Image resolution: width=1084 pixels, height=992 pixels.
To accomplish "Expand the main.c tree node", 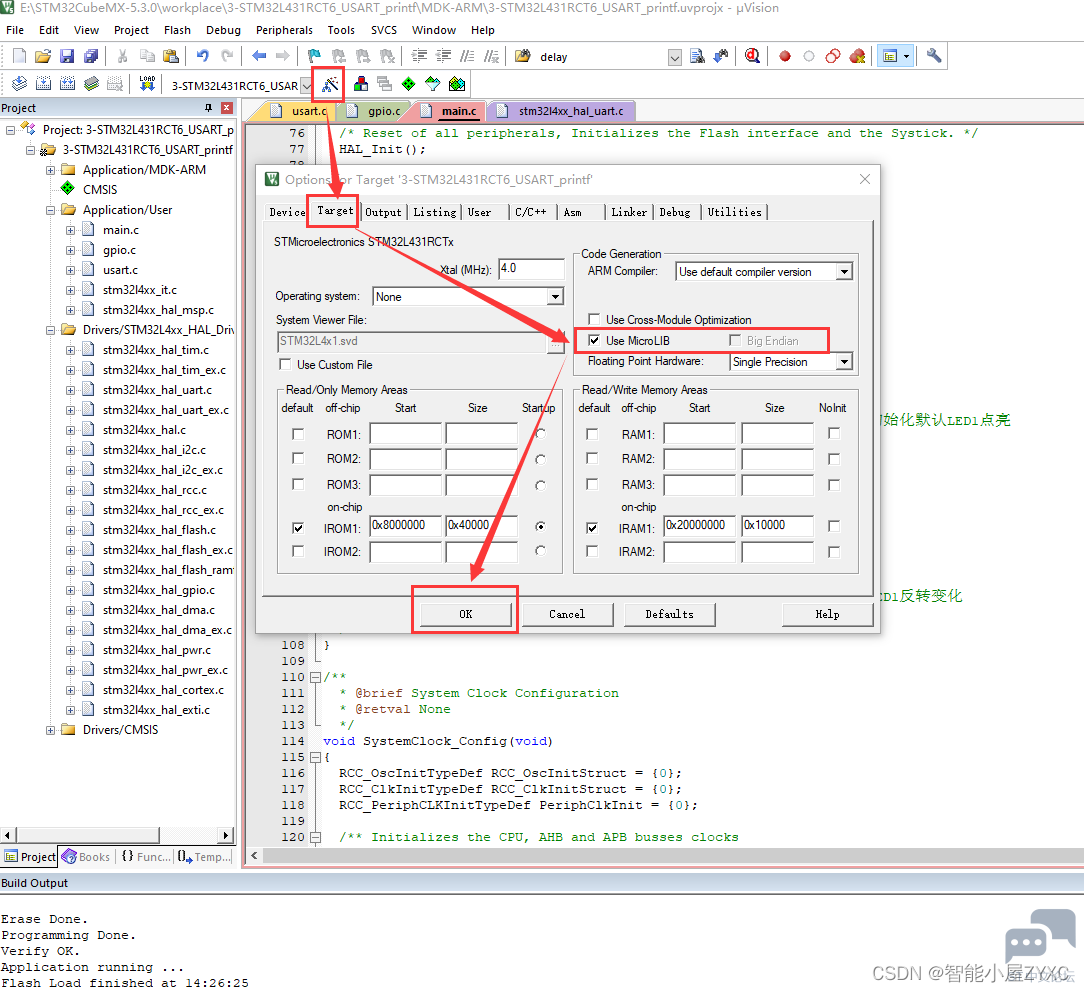I will [71, 230].
